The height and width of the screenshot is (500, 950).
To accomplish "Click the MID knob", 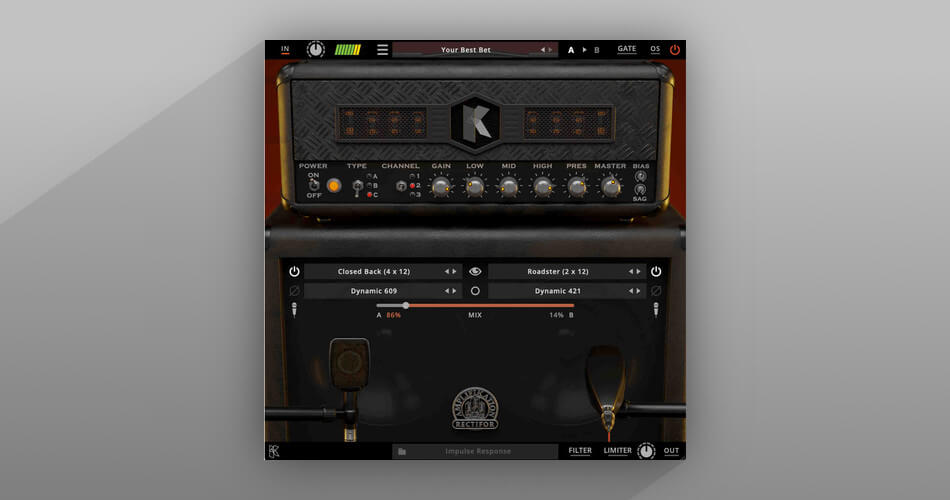I will click(x=508, y=186).
